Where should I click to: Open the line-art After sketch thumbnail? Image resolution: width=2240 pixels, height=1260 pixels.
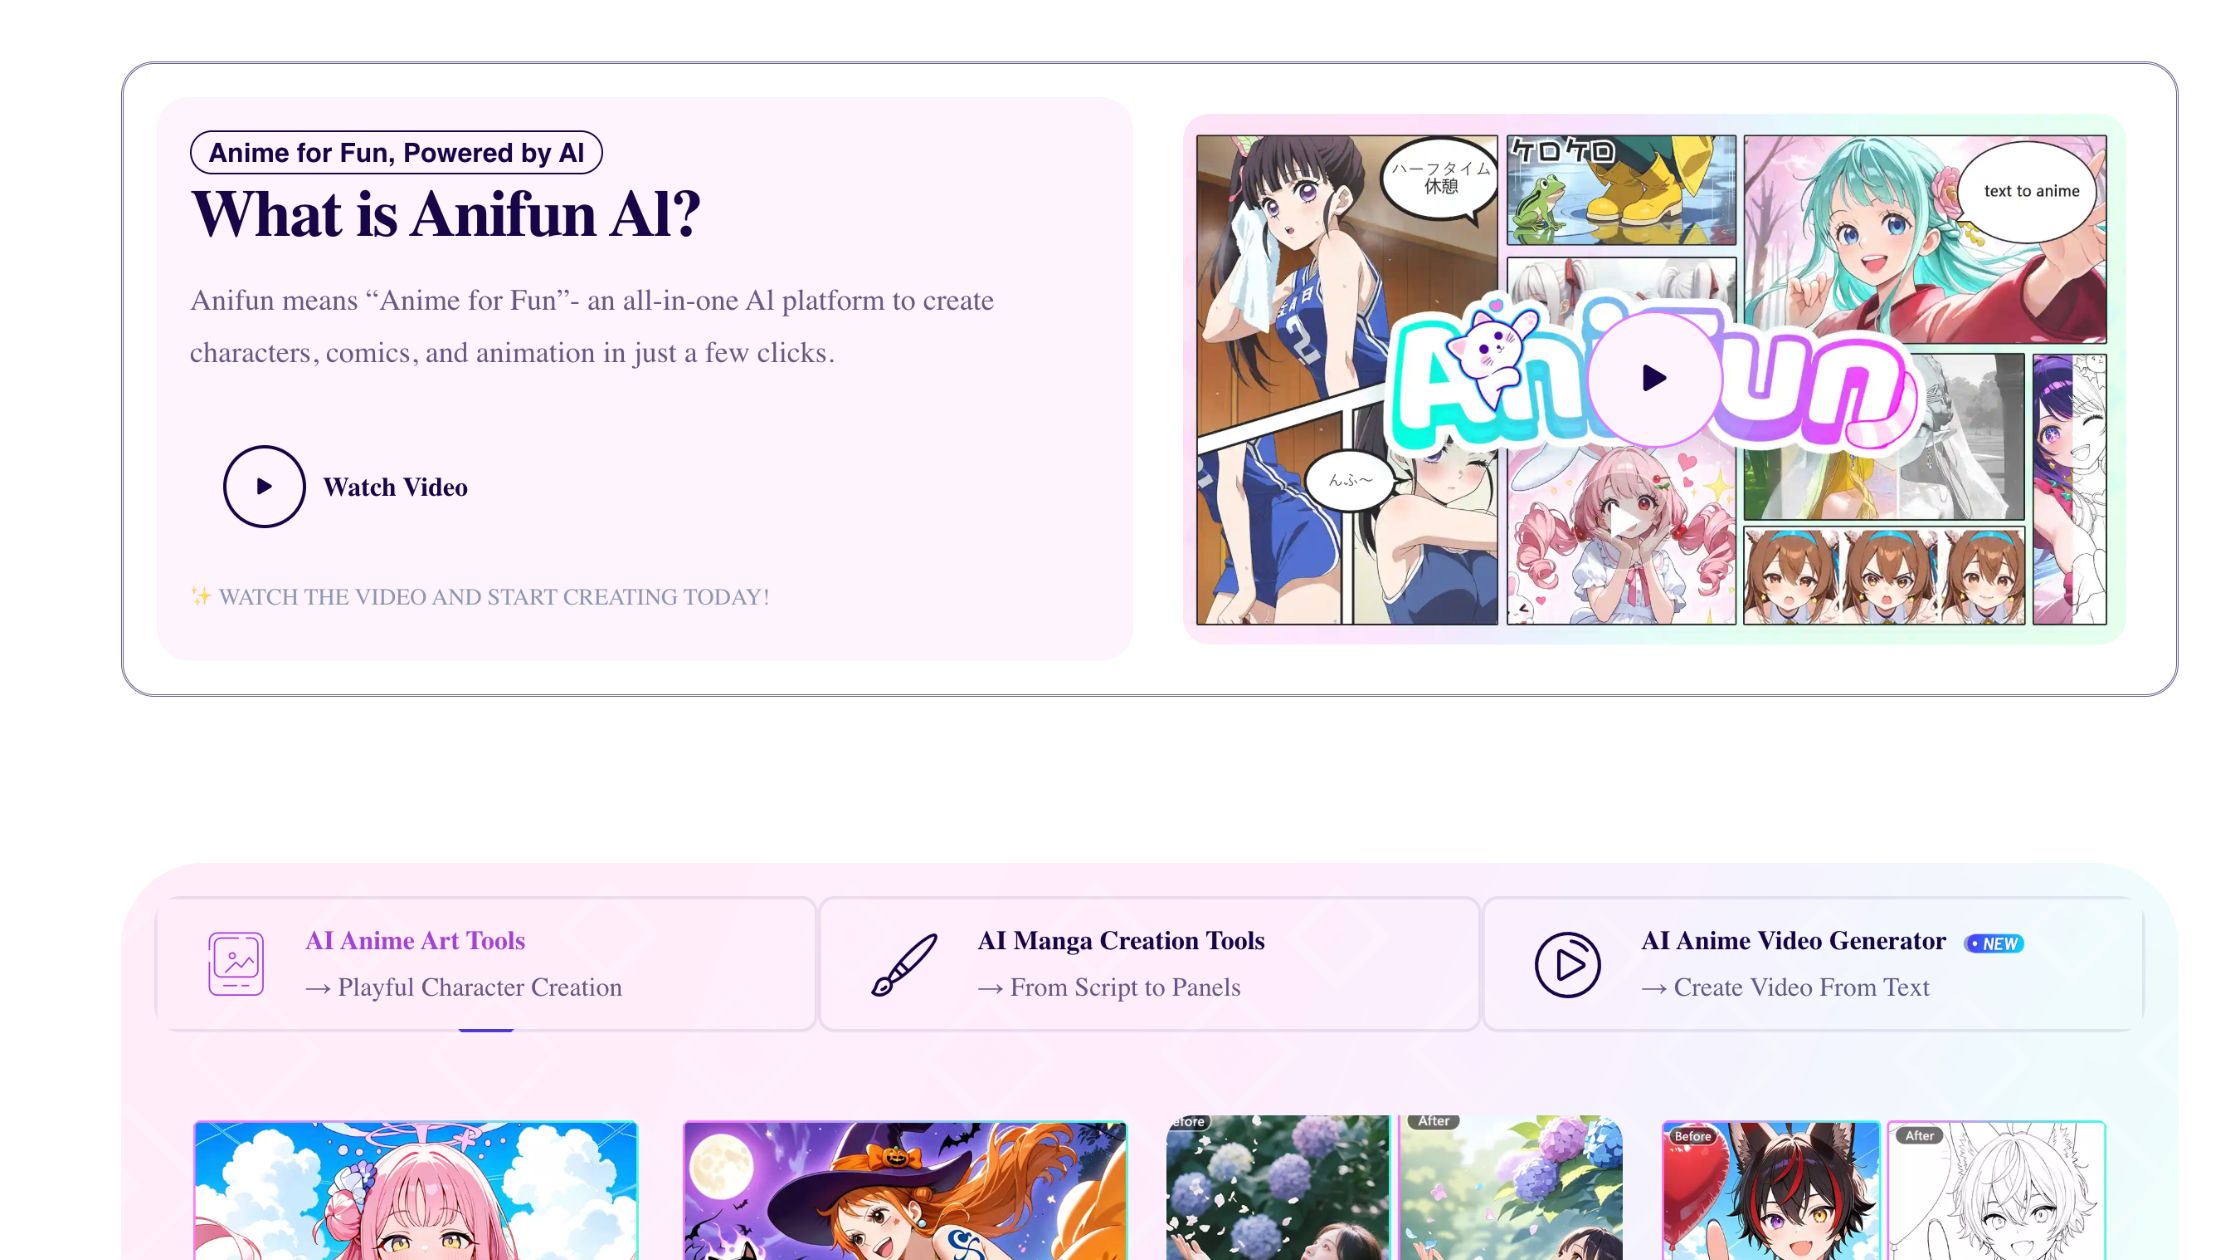point(1996,1190)
